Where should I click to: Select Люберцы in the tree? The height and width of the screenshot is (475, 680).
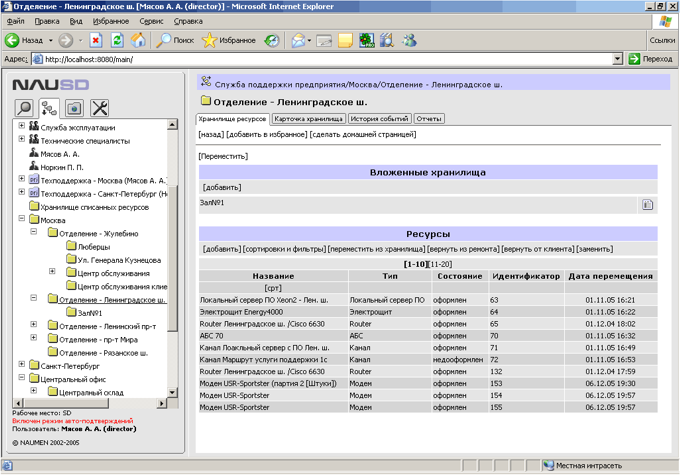(94, 247)
